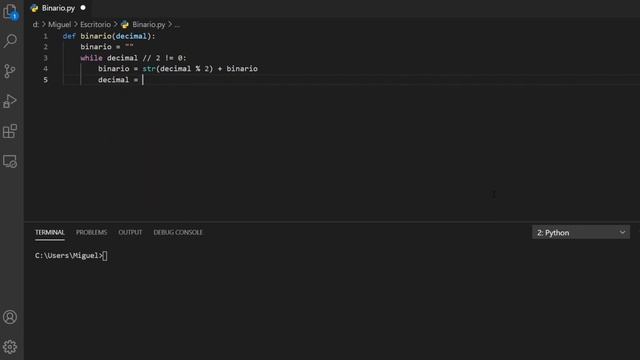The width and height of the screenshot is (640, 360).
Task: Click the '...' breadcrumb symbol segment
Action: (177, 24)
